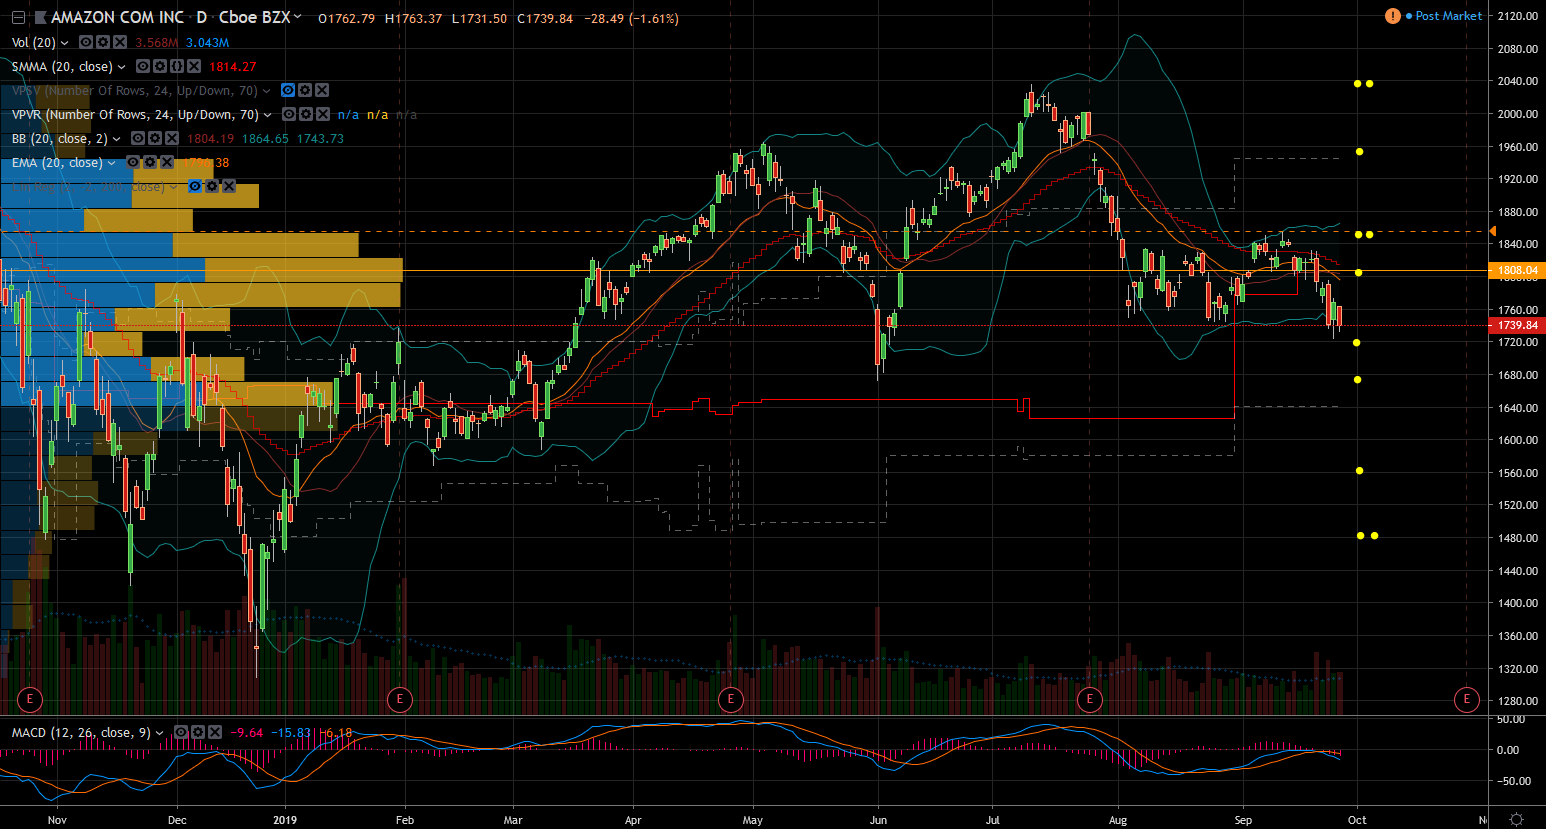Remove the VPSV indicator
This screenshot has width=1546, height=829.
point(322,90)
